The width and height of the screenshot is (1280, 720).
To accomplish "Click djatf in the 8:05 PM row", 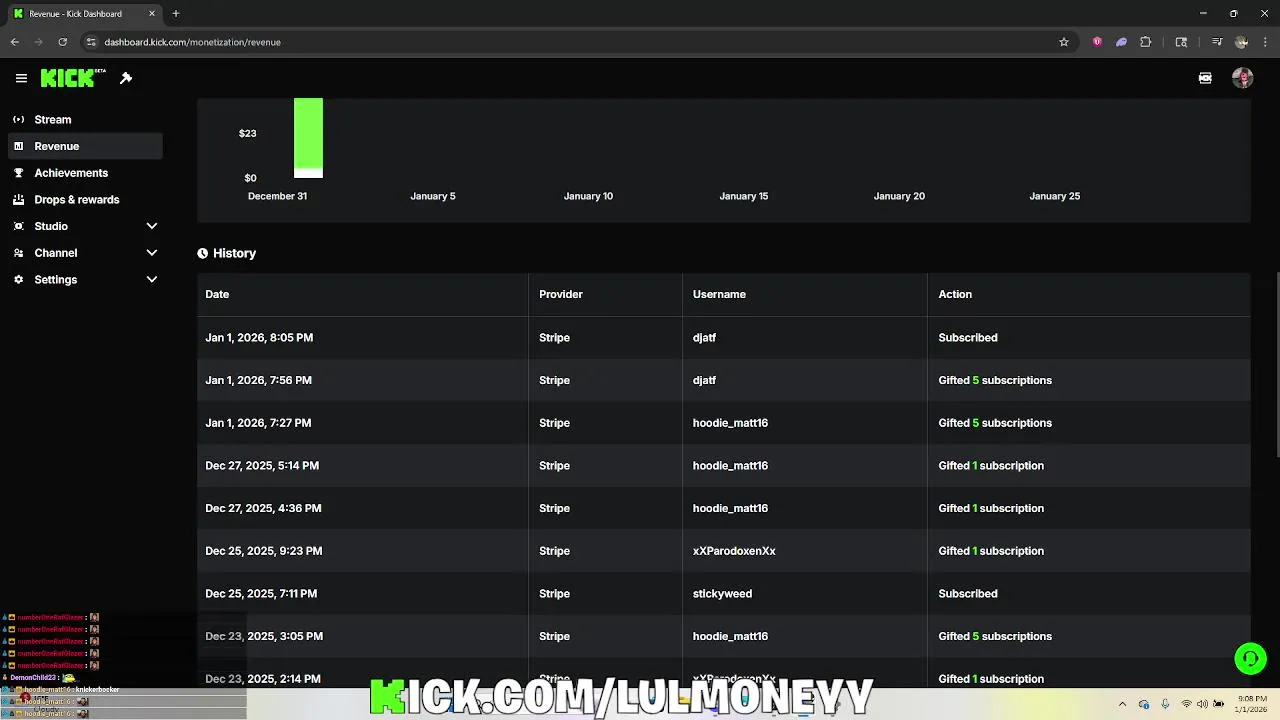I will (704, 338).
